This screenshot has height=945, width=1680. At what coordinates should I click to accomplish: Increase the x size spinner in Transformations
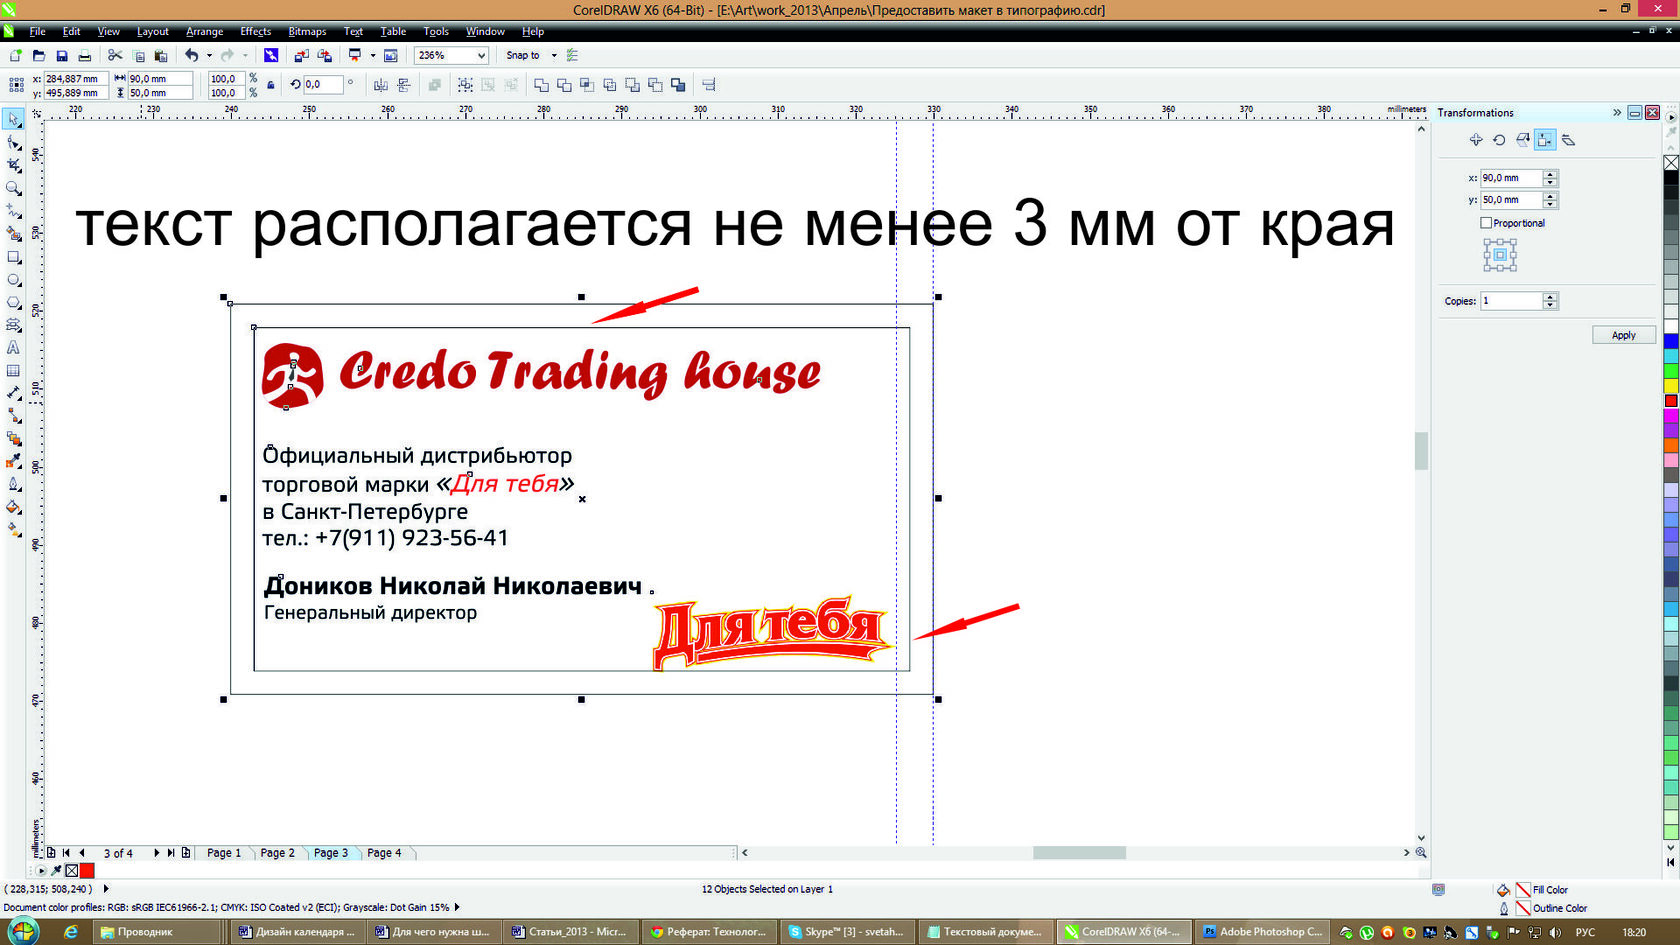1550,174
